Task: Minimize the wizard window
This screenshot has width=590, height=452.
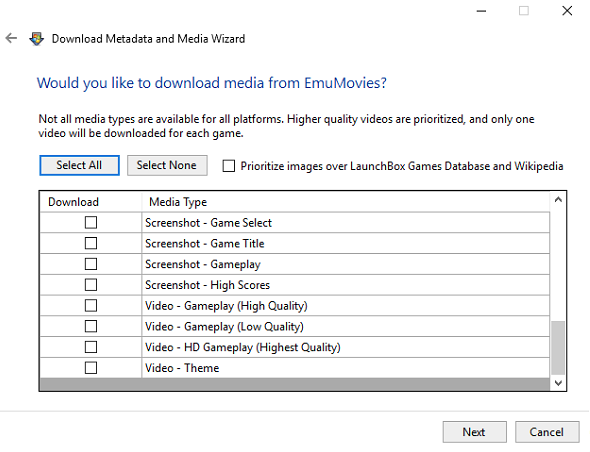Action: [x=481, y=11]
